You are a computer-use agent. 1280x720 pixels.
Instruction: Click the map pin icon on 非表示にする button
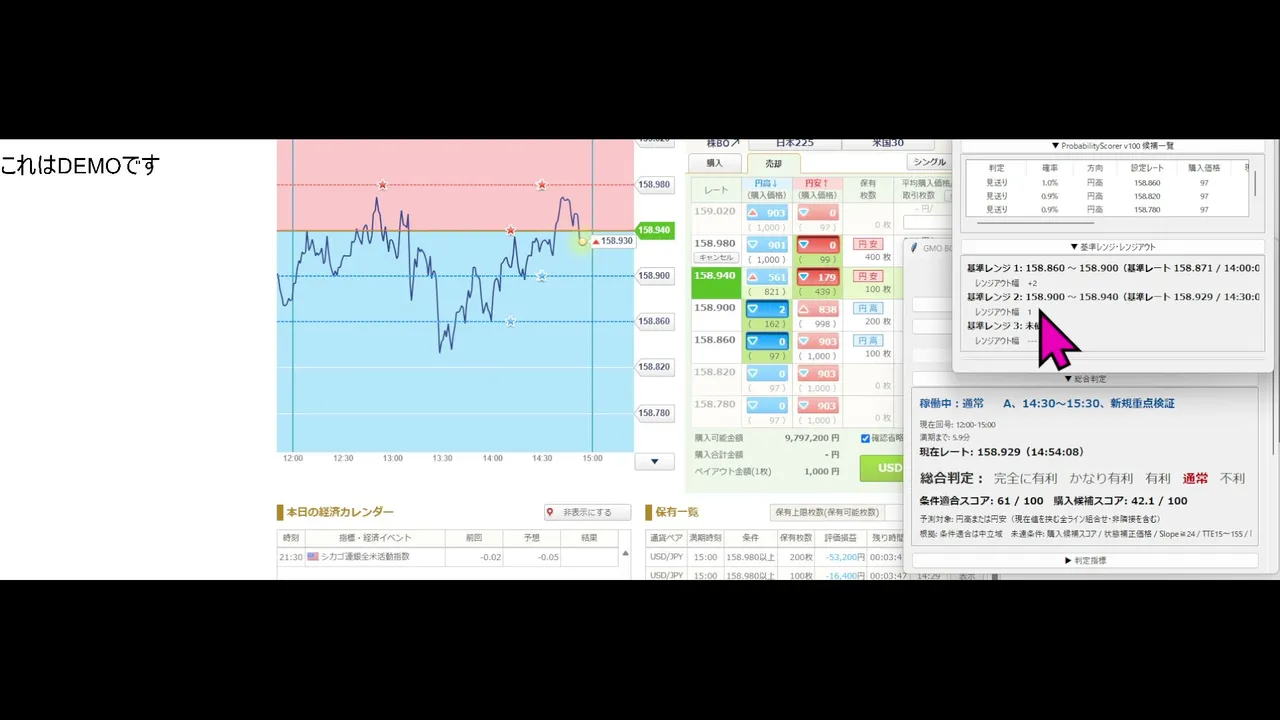[x=550, y=512]
